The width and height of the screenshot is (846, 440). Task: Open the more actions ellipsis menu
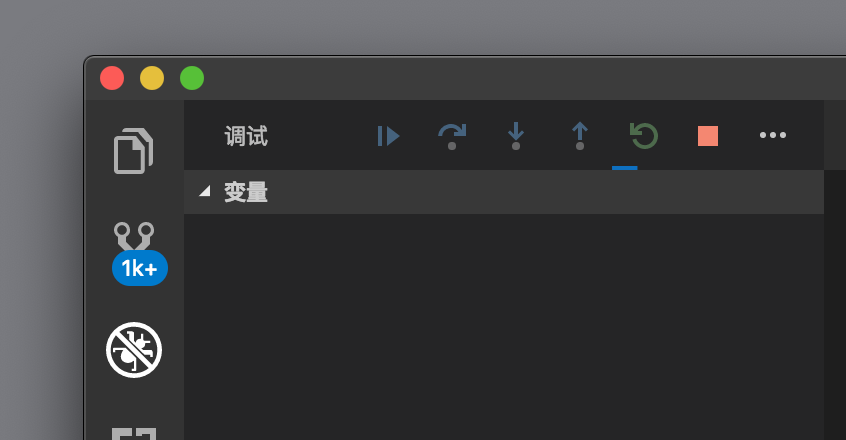[773, 135]
